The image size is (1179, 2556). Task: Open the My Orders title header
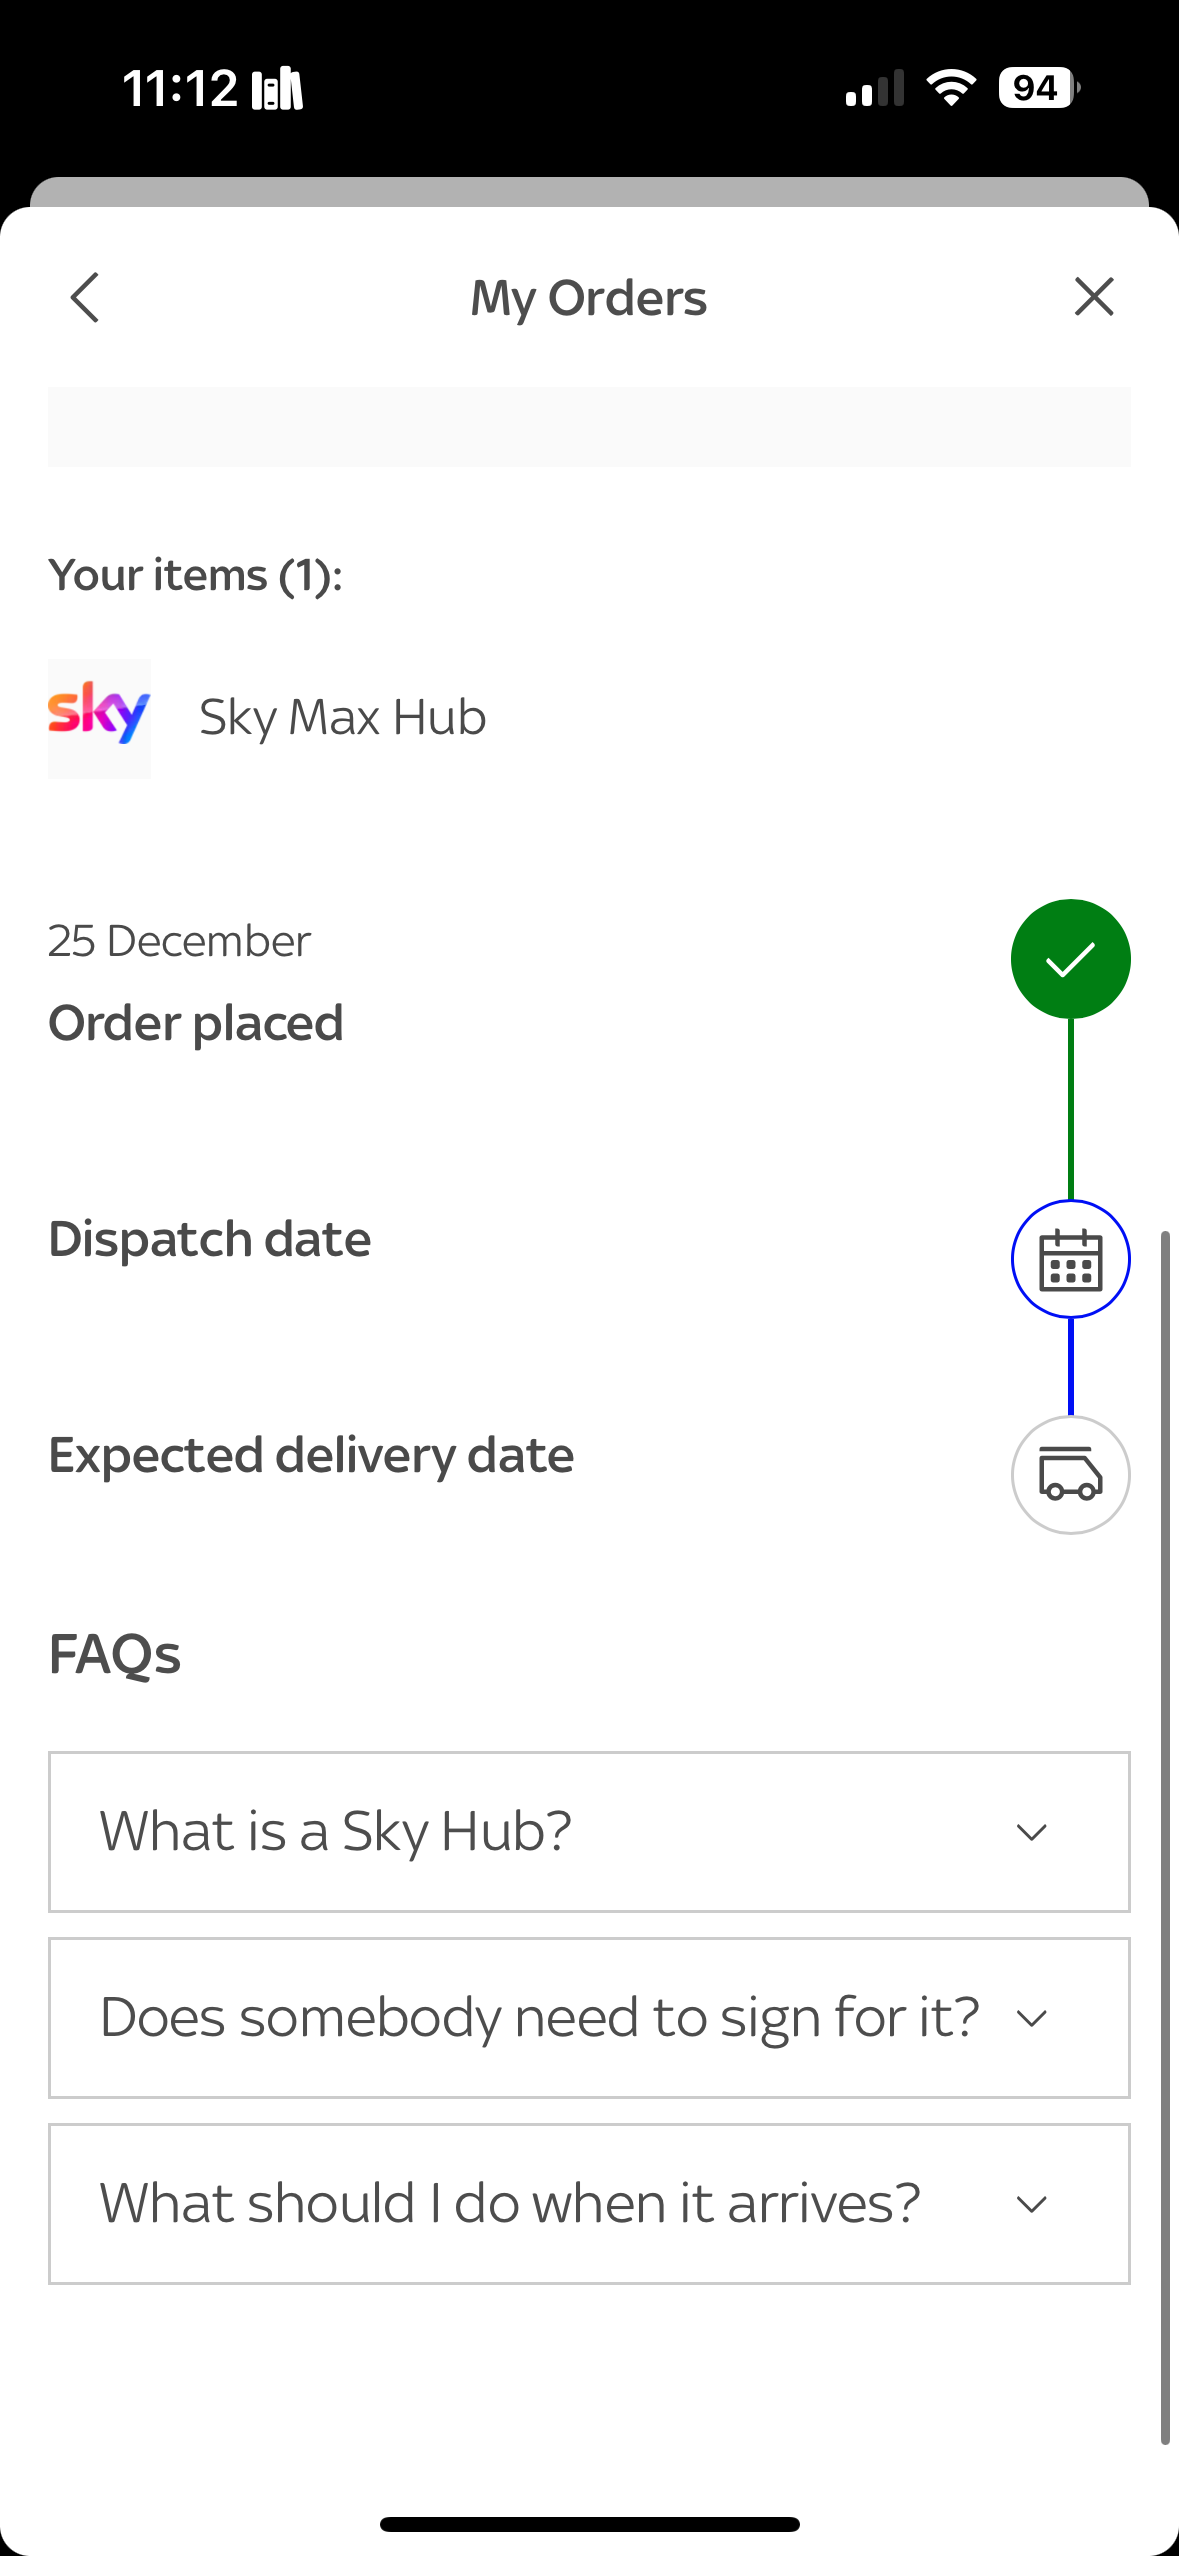coord(588,297)
